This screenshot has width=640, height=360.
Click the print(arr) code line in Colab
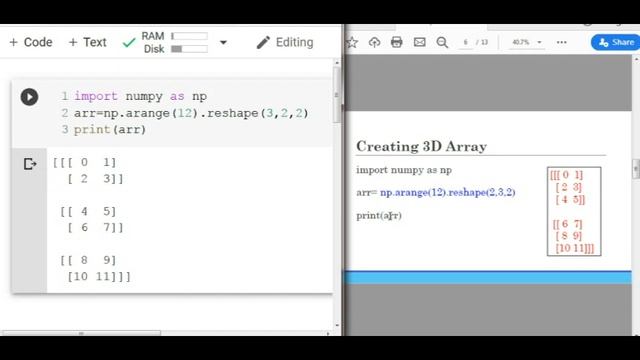coord(110,130)
